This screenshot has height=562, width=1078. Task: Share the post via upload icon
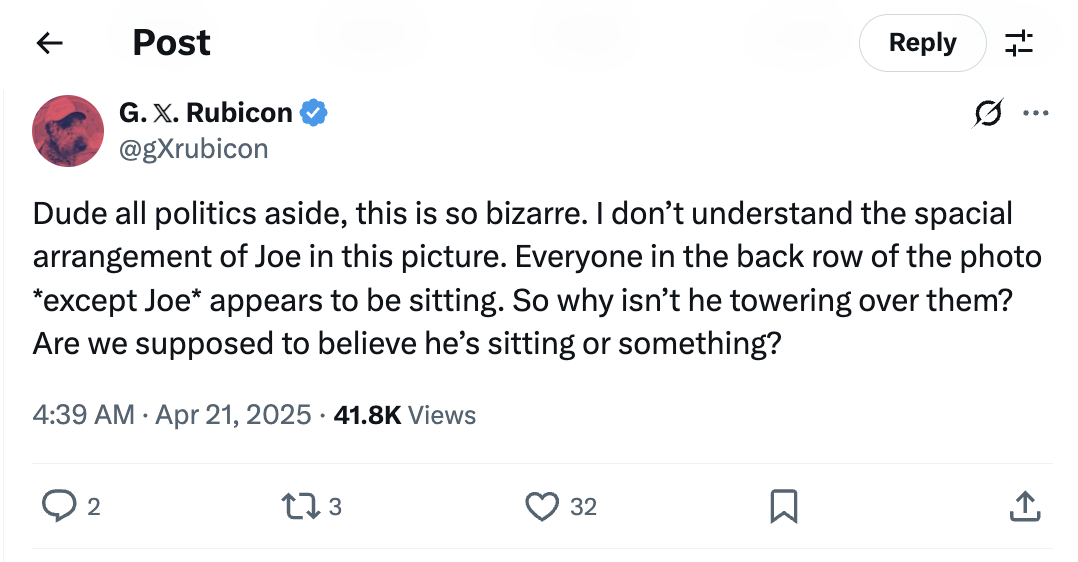pyautogui.click(x=1024, y=507)
